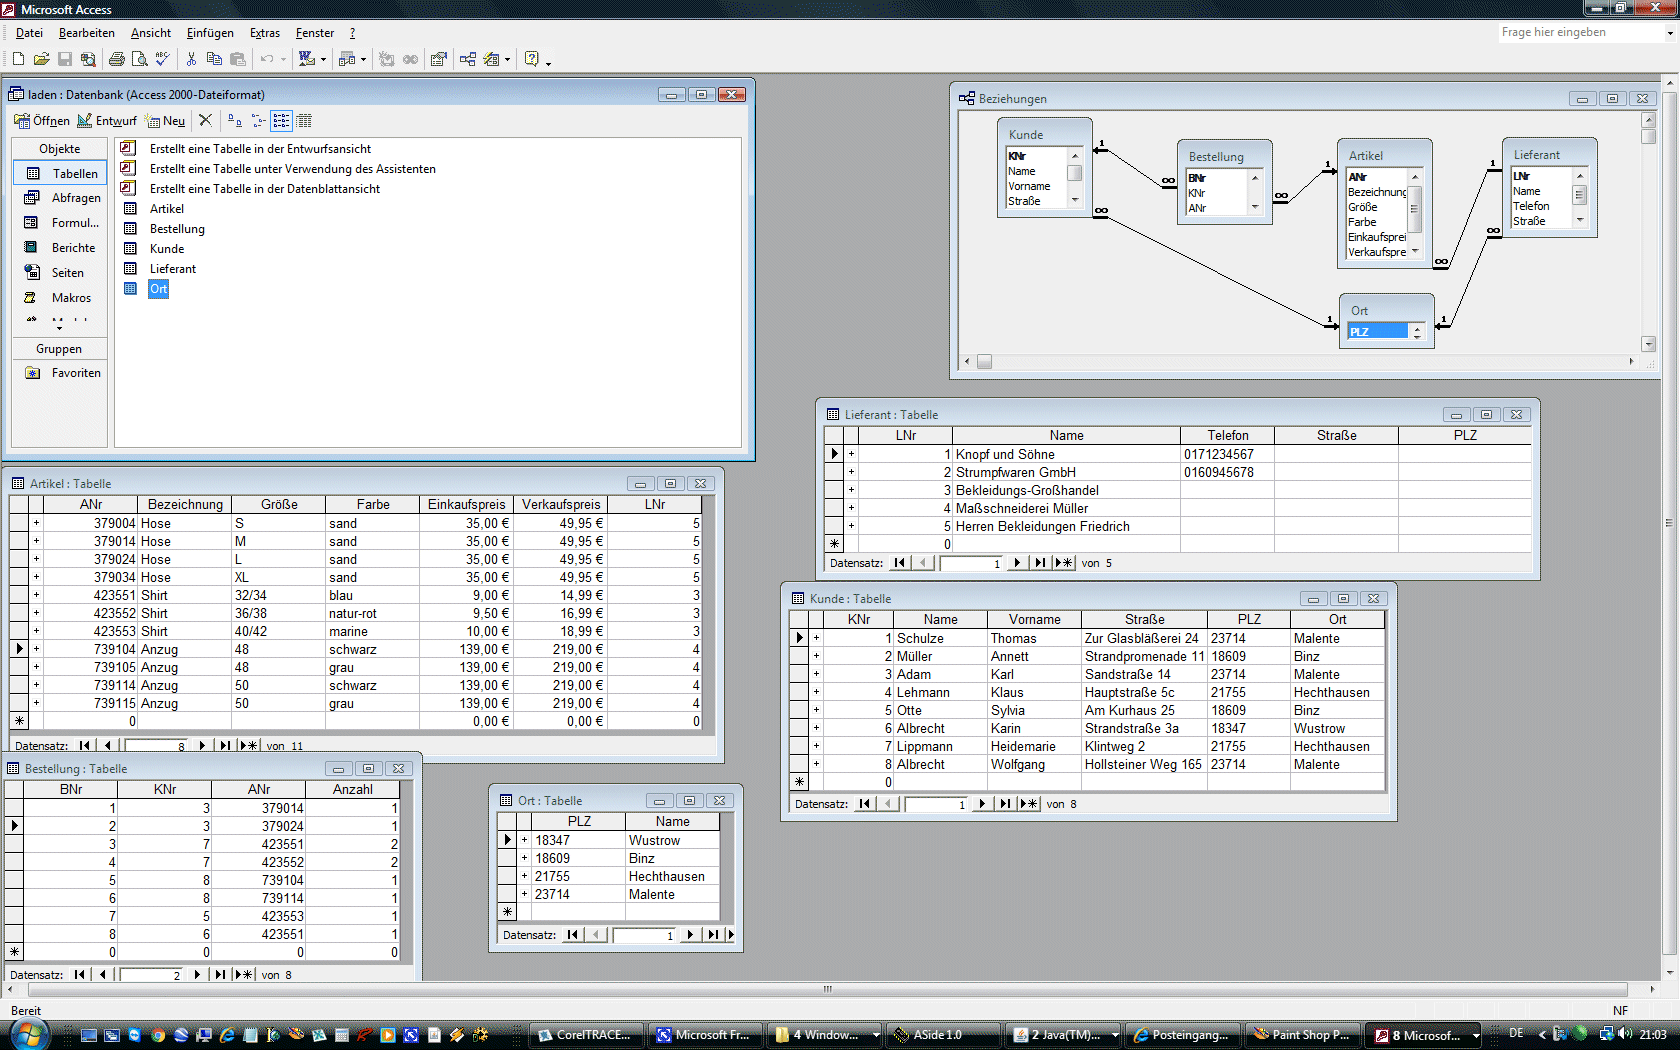Image resolution: width=1680 pixels, height=1050 pixels.
Task: Click the File Search toolbar icon
Action: click(x=88, y=59)
